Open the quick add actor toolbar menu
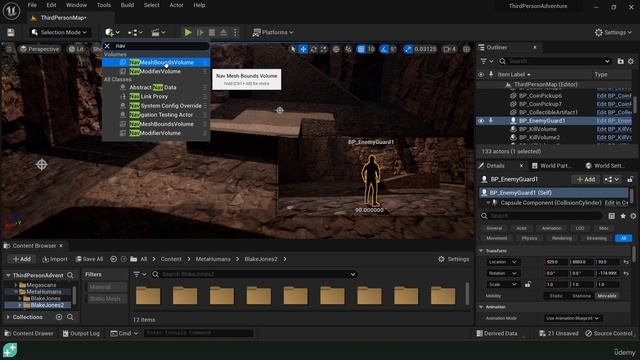The image size is (640, 360). [x=112, y=32]
